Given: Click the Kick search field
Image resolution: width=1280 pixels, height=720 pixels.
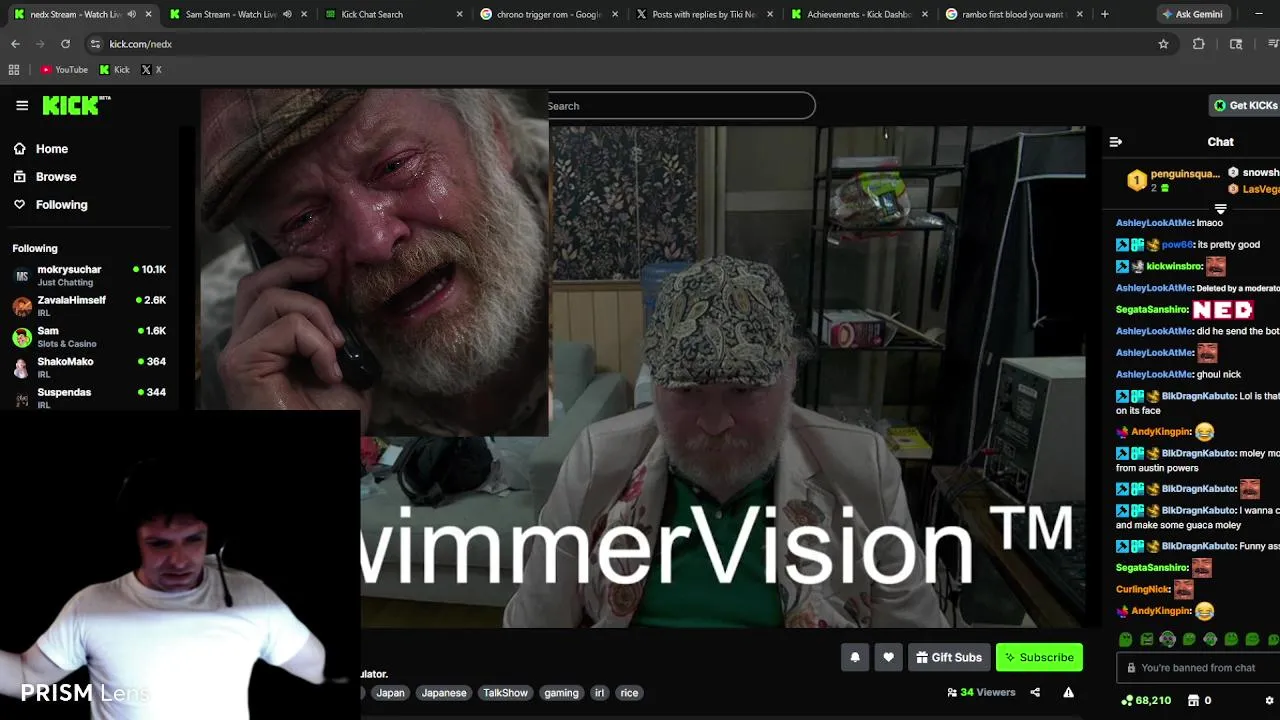Looking at the screenshot, I should 680,106.
